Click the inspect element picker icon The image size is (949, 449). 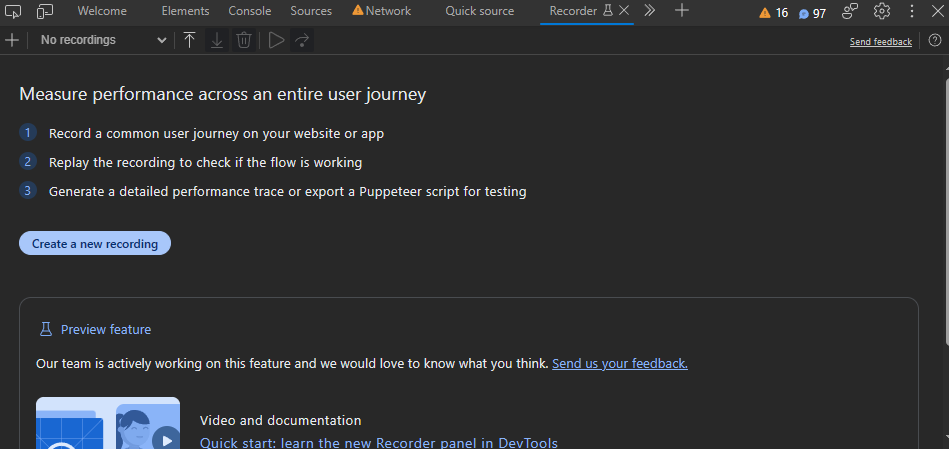point(14,11)
